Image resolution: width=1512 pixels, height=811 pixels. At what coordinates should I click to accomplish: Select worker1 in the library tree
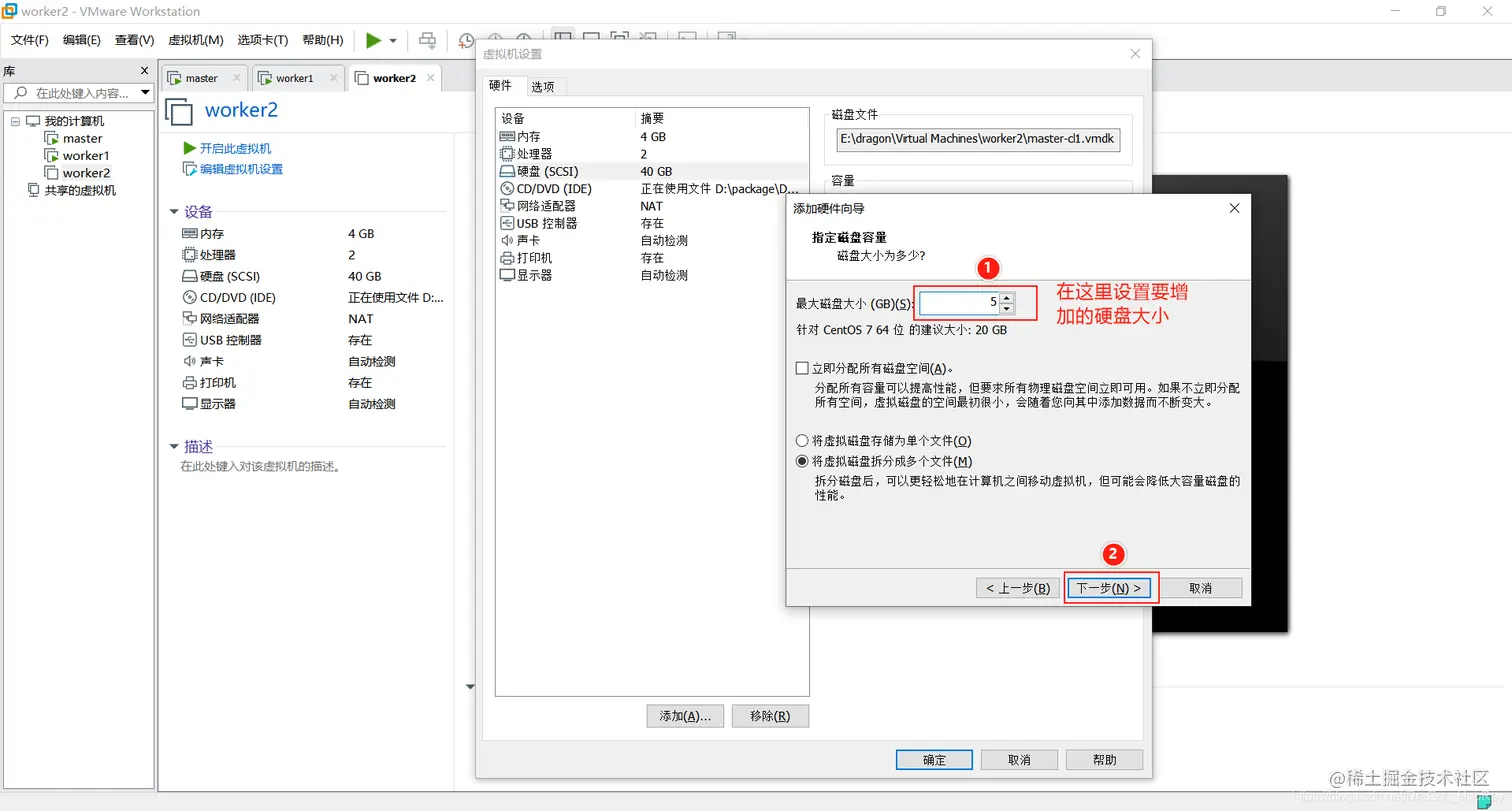click(86, 156)
